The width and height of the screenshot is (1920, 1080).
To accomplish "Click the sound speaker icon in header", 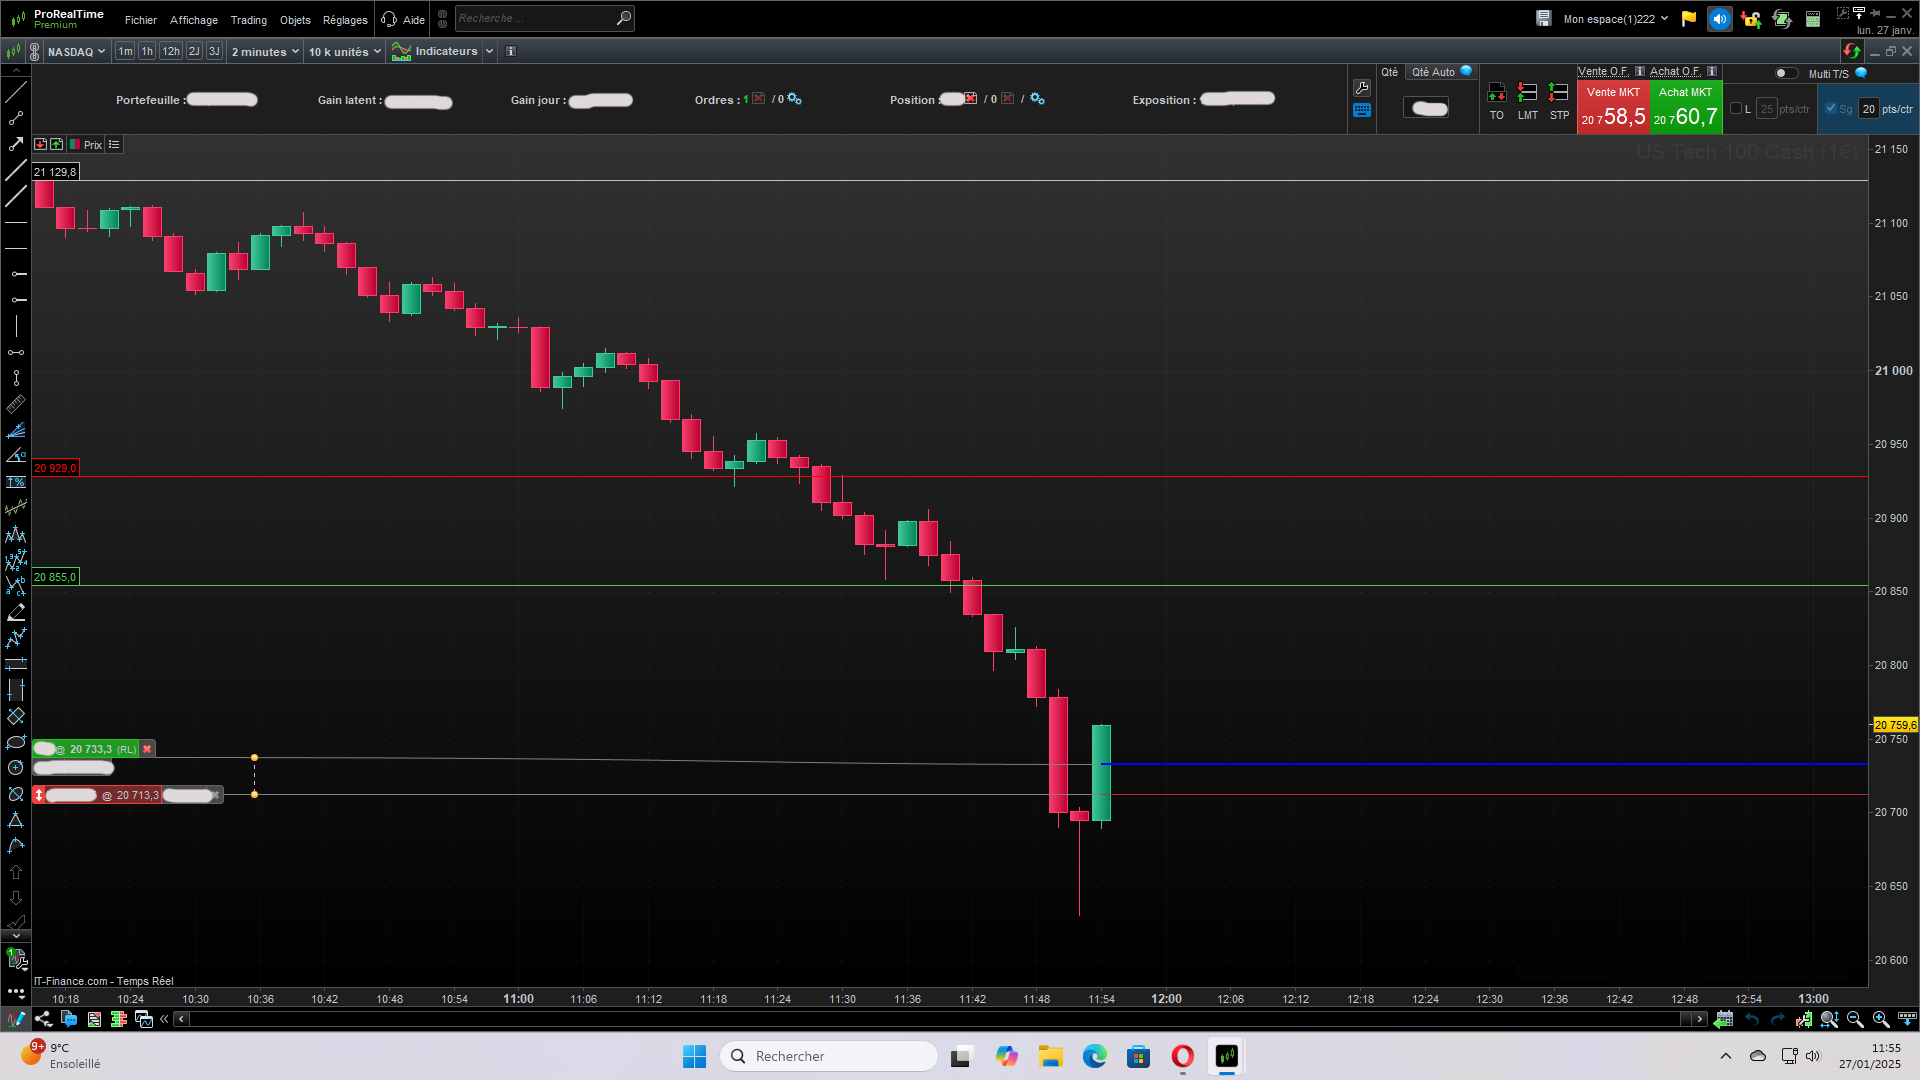I will tap(1719, 19).
